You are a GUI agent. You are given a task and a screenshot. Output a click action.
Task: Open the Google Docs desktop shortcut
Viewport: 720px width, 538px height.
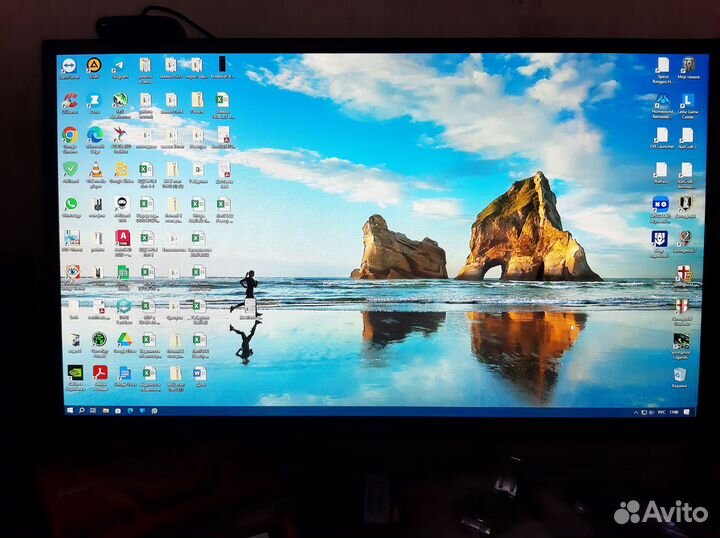coord(125,373)
